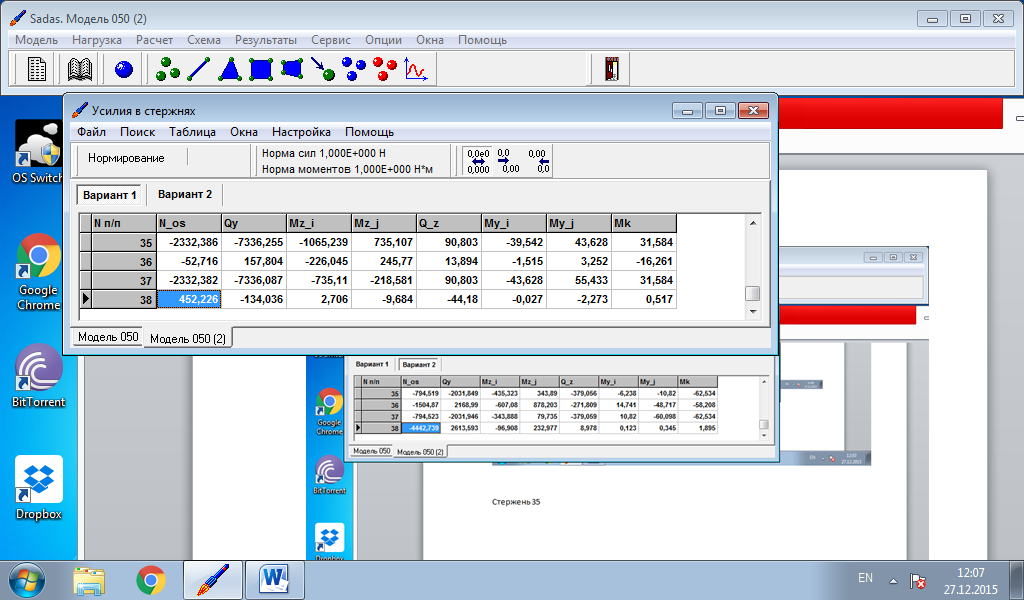Click the N_os column header

[x=189, y=223]
